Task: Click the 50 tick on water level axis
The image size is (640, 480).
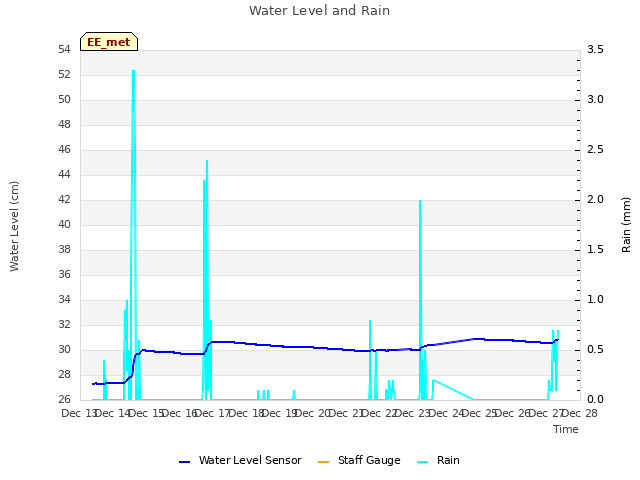Action: pyautogui.click(x=64, y=100)
